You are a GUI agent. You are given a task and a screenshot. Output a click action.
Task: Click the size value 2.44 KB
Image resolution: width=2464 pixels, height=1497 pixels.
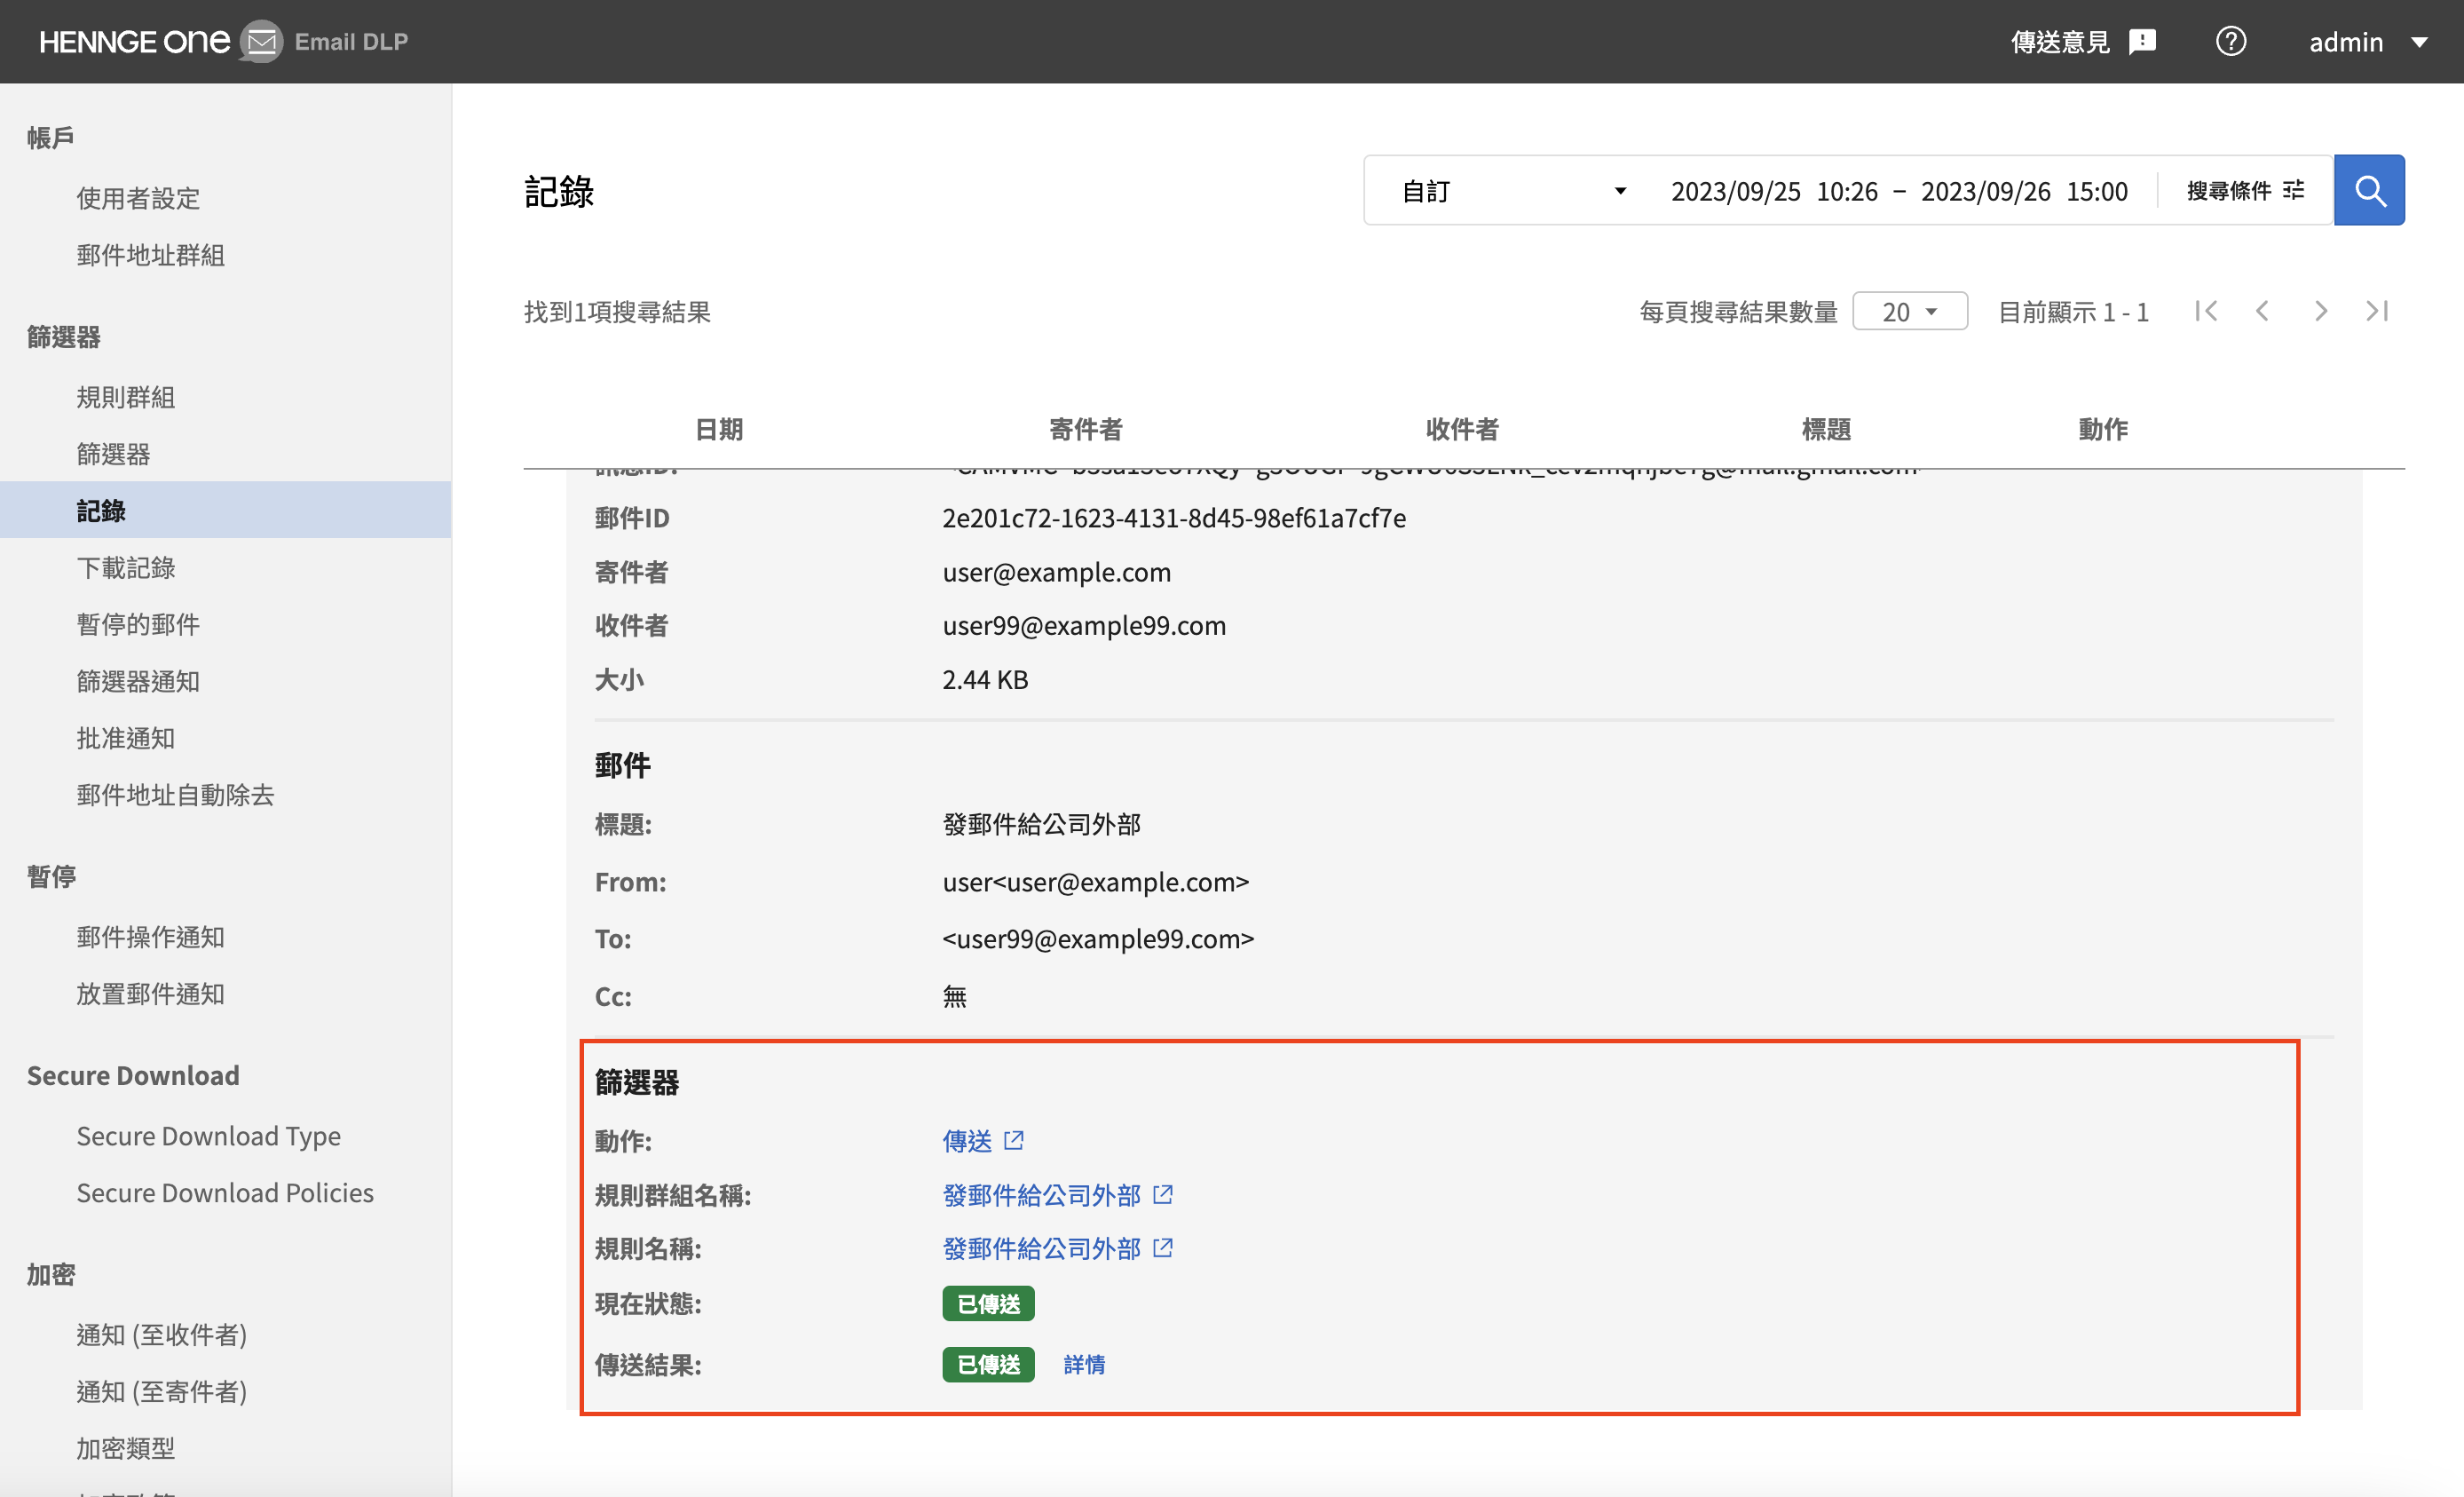[985, 679]
